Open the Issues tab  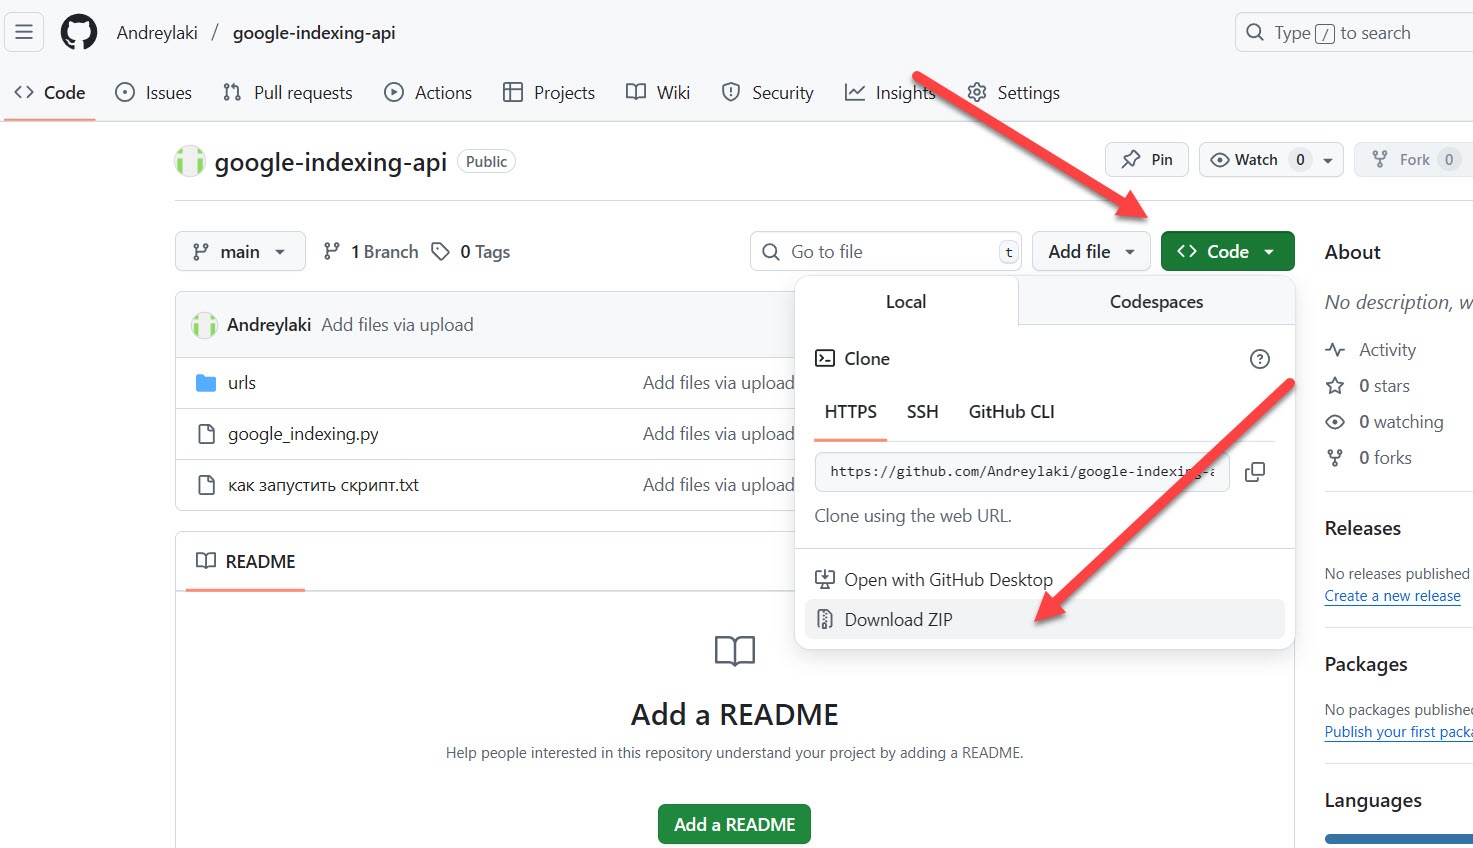pos(154,93)
